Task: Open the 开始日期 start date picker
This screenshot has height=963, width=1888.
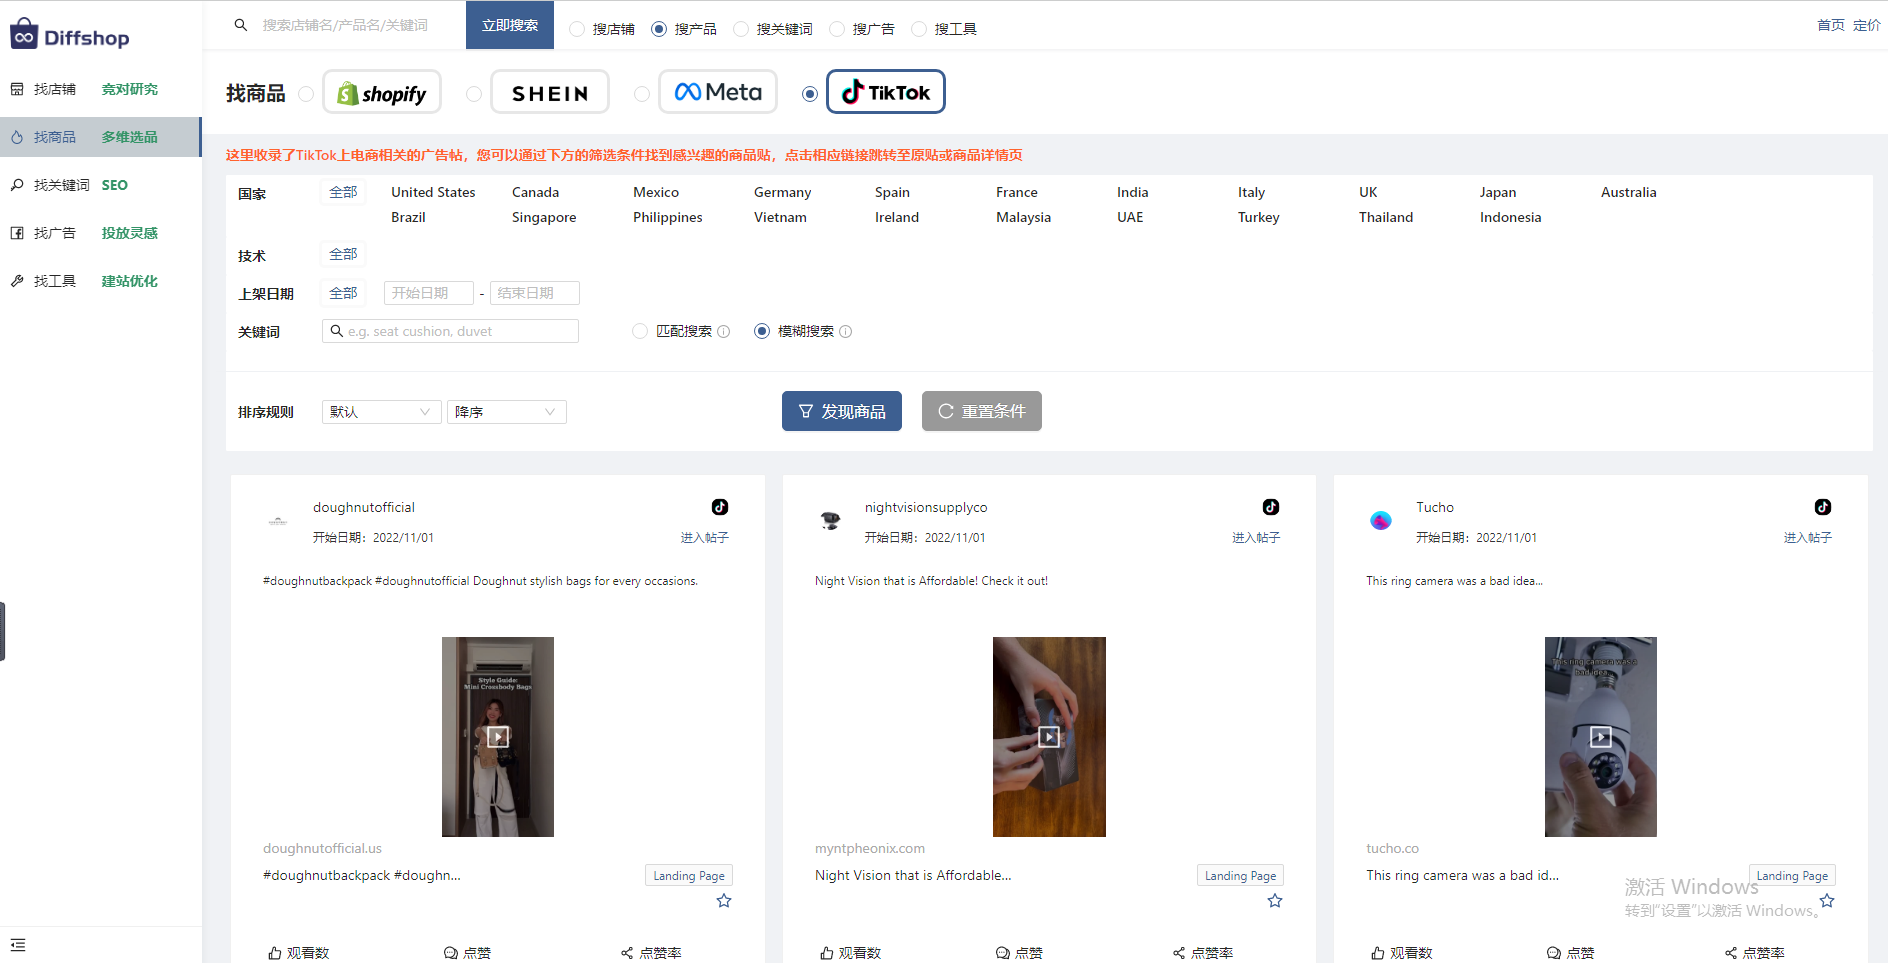Action: [x=428, y=293]
